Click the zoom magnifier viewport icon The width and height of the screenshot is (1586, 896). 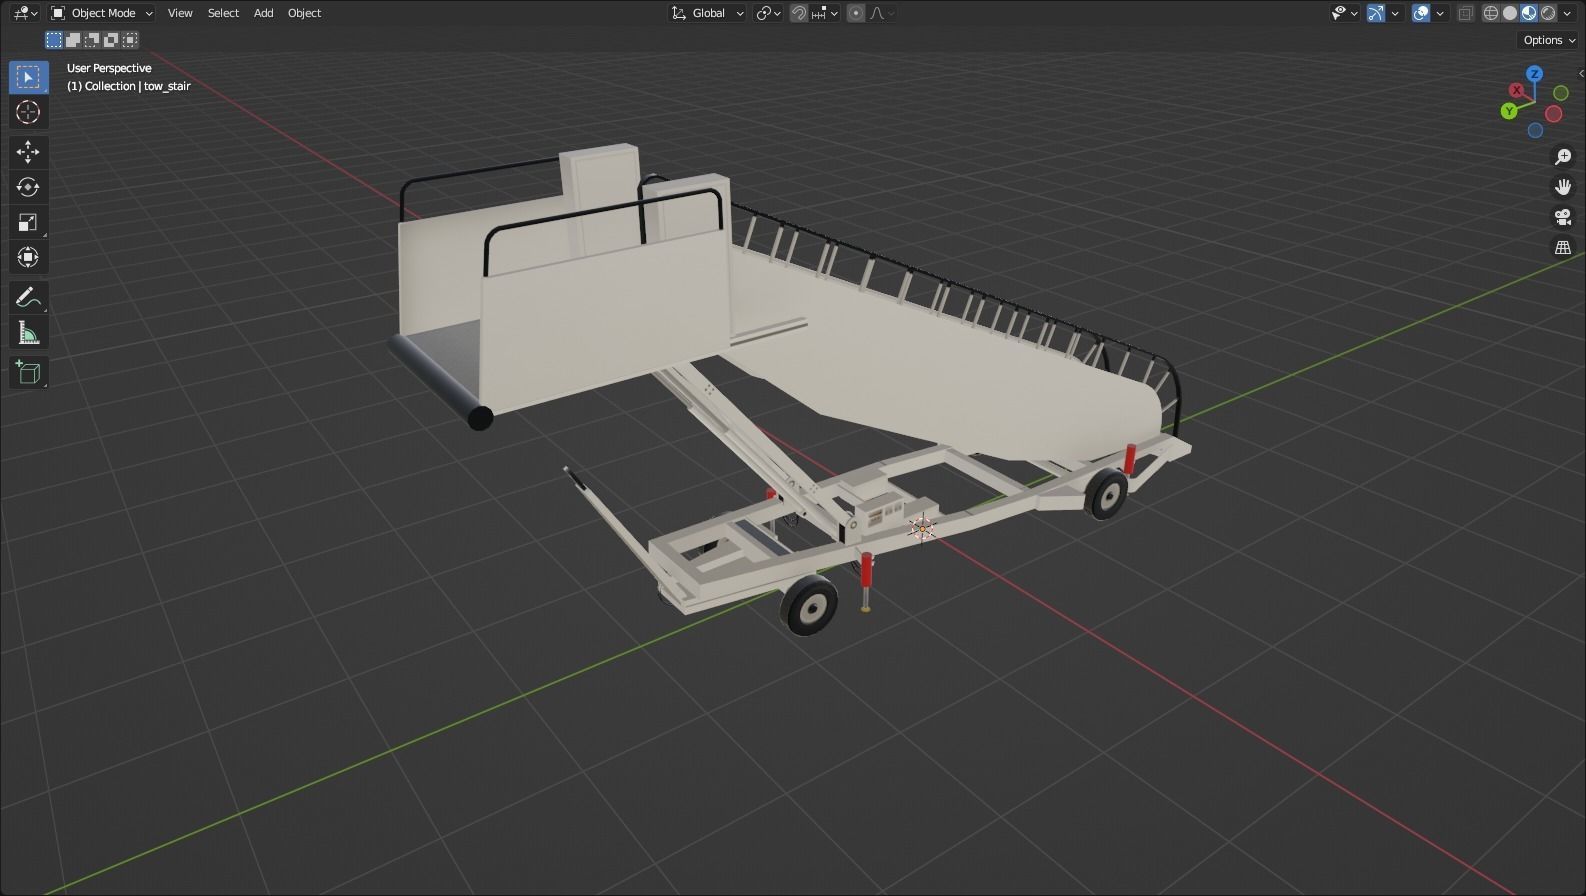(x=1563, y=157)
